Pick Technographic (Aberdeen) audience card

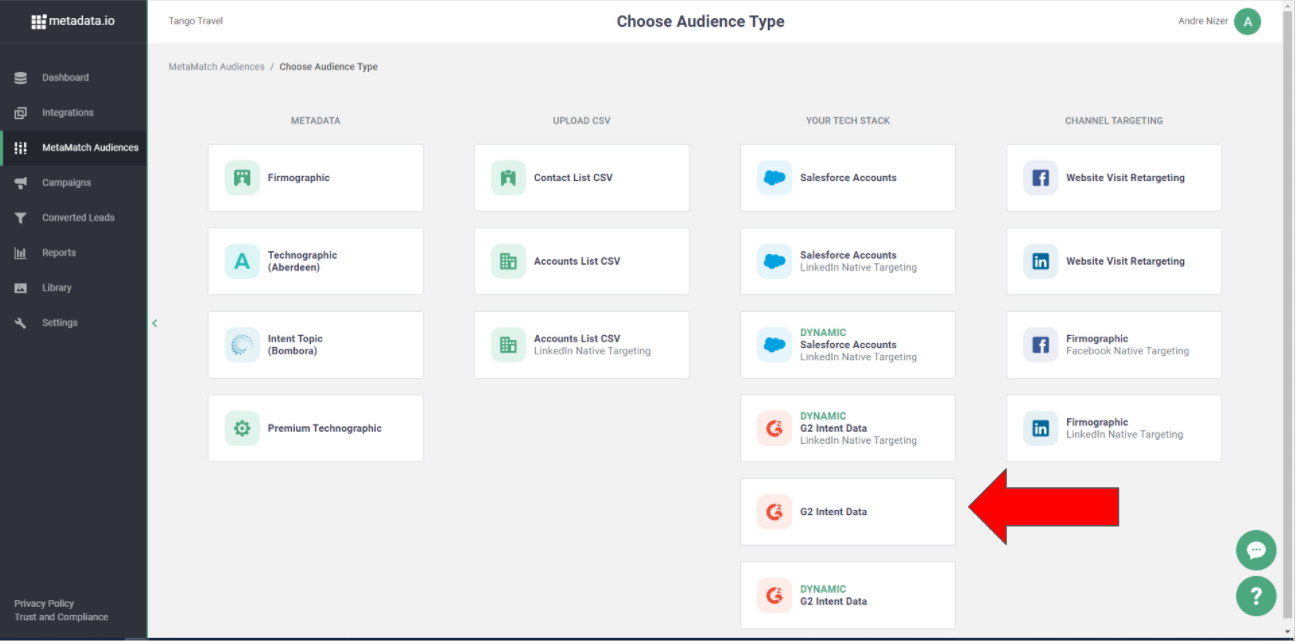pyautogui.click(x=315, y=261)
